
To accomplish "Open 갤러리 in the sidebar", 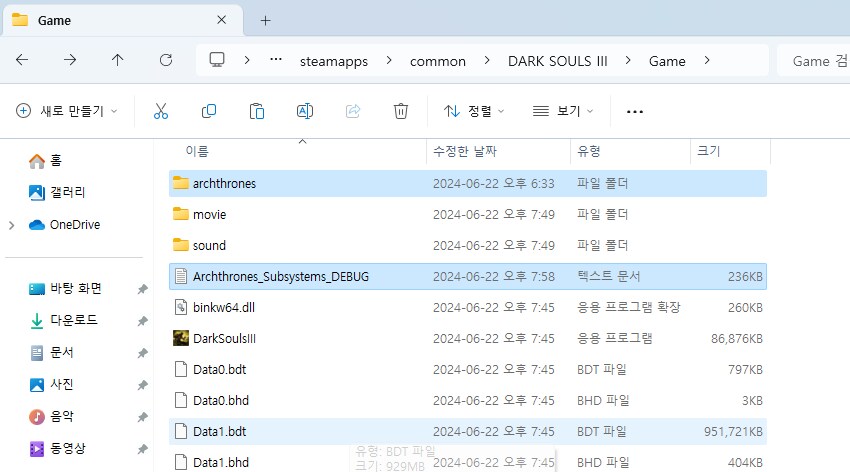I will (57, 192).
